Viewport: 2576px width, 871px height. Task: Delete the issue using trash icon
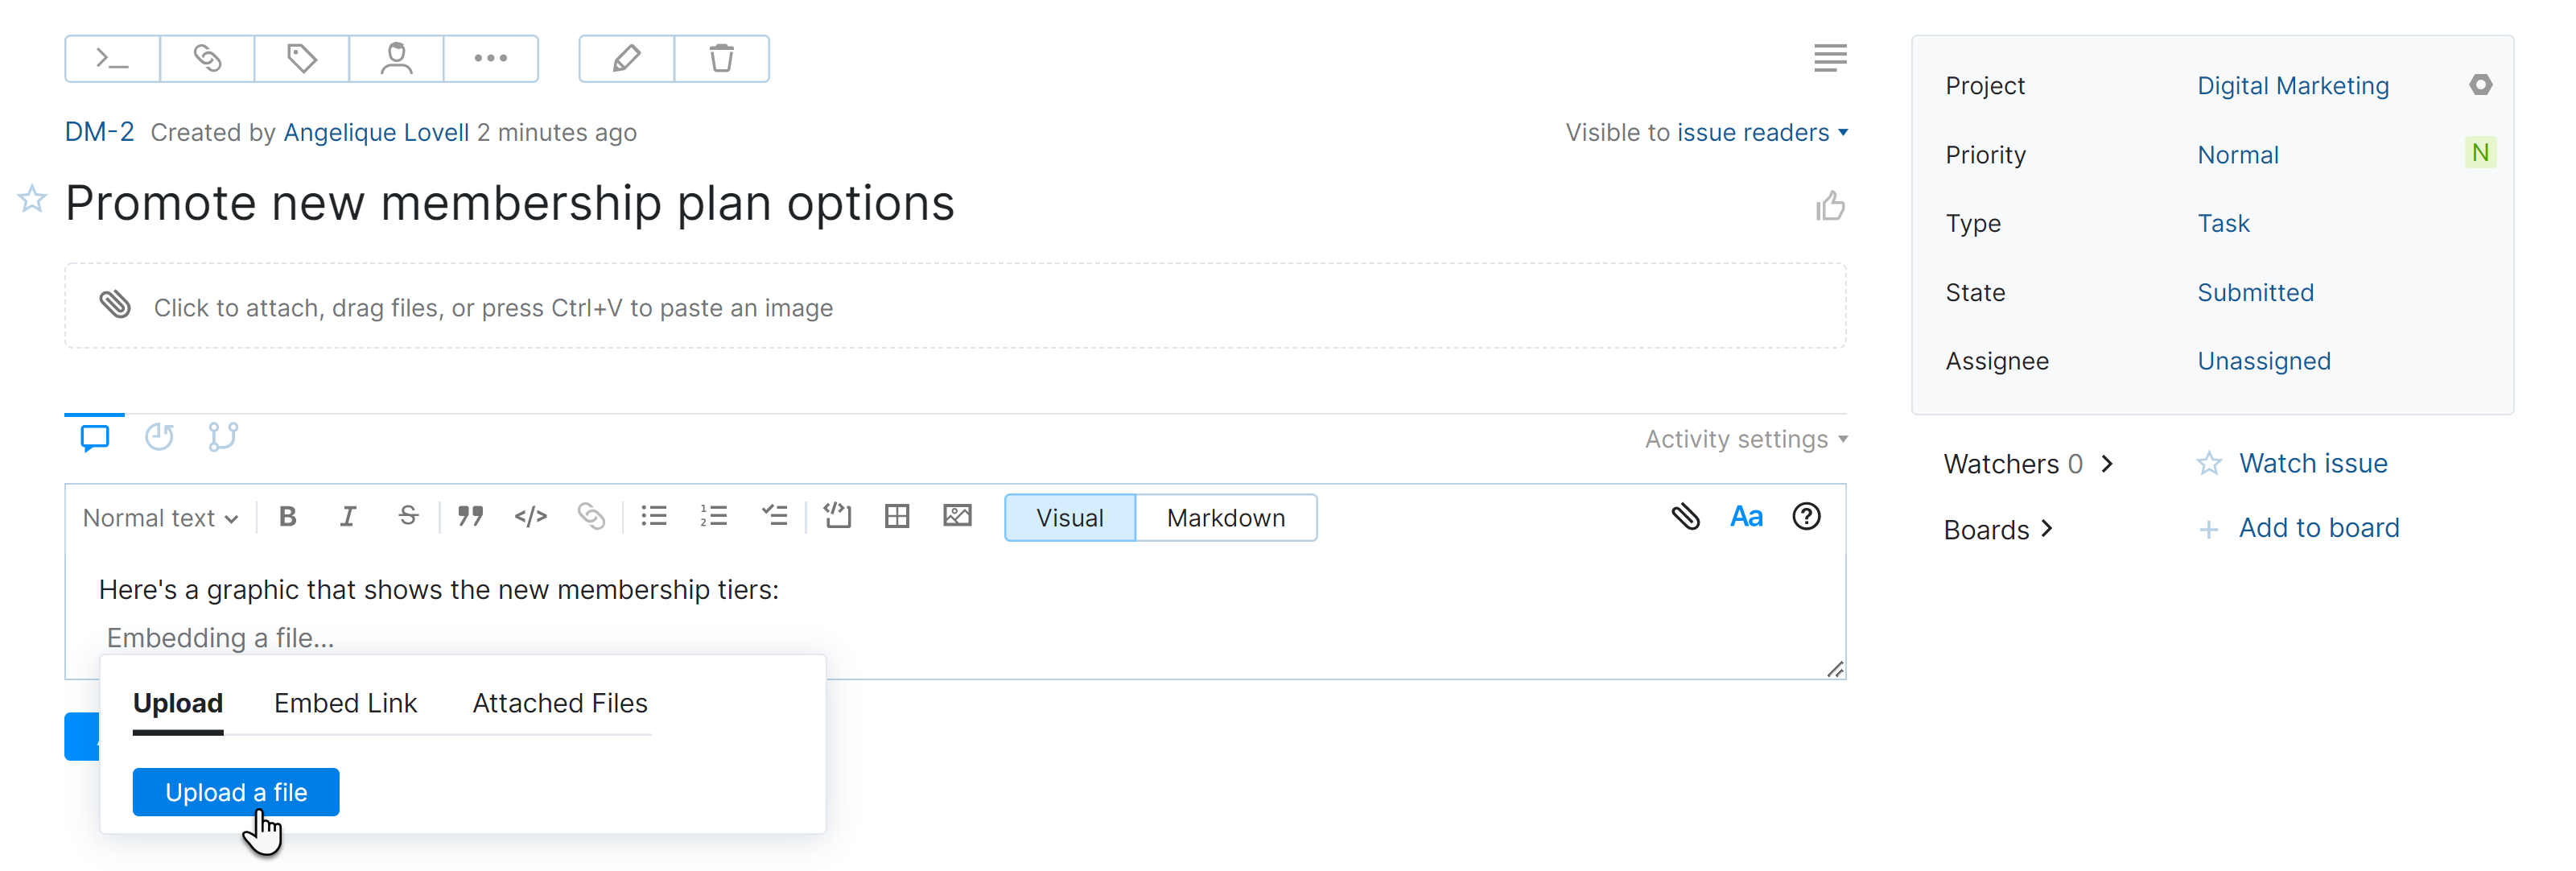(x=722, y=58)
